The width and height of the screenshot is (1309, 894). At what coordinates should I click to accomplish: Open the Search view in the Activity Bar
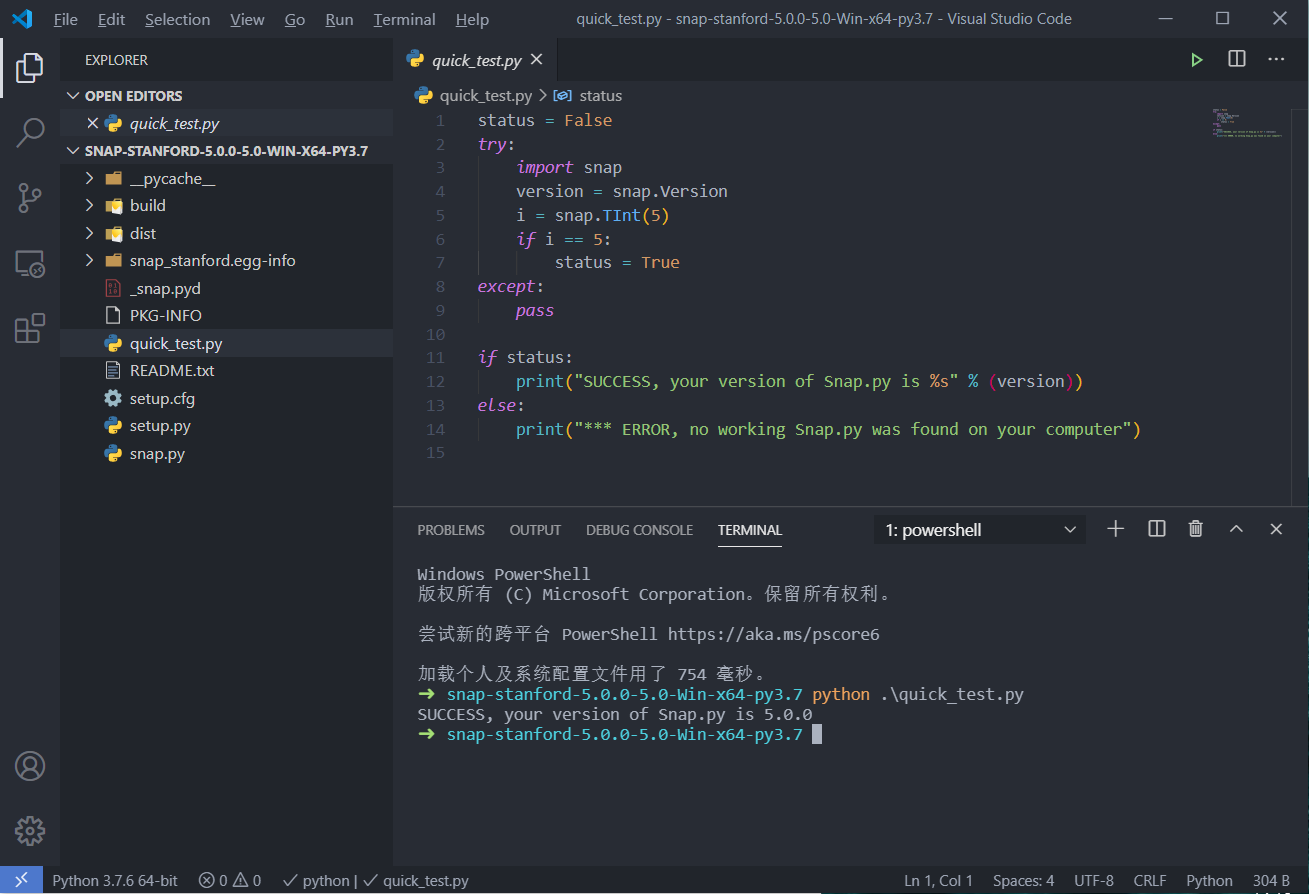pos(30,131)
